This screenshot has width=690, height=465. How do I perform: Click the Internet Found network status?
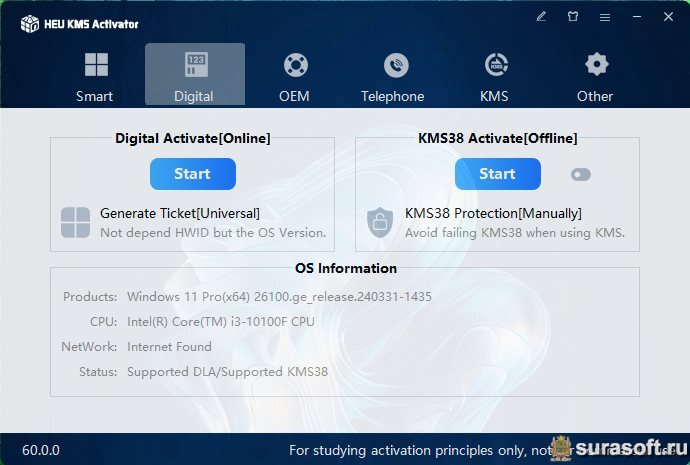(x=169, y=347)
